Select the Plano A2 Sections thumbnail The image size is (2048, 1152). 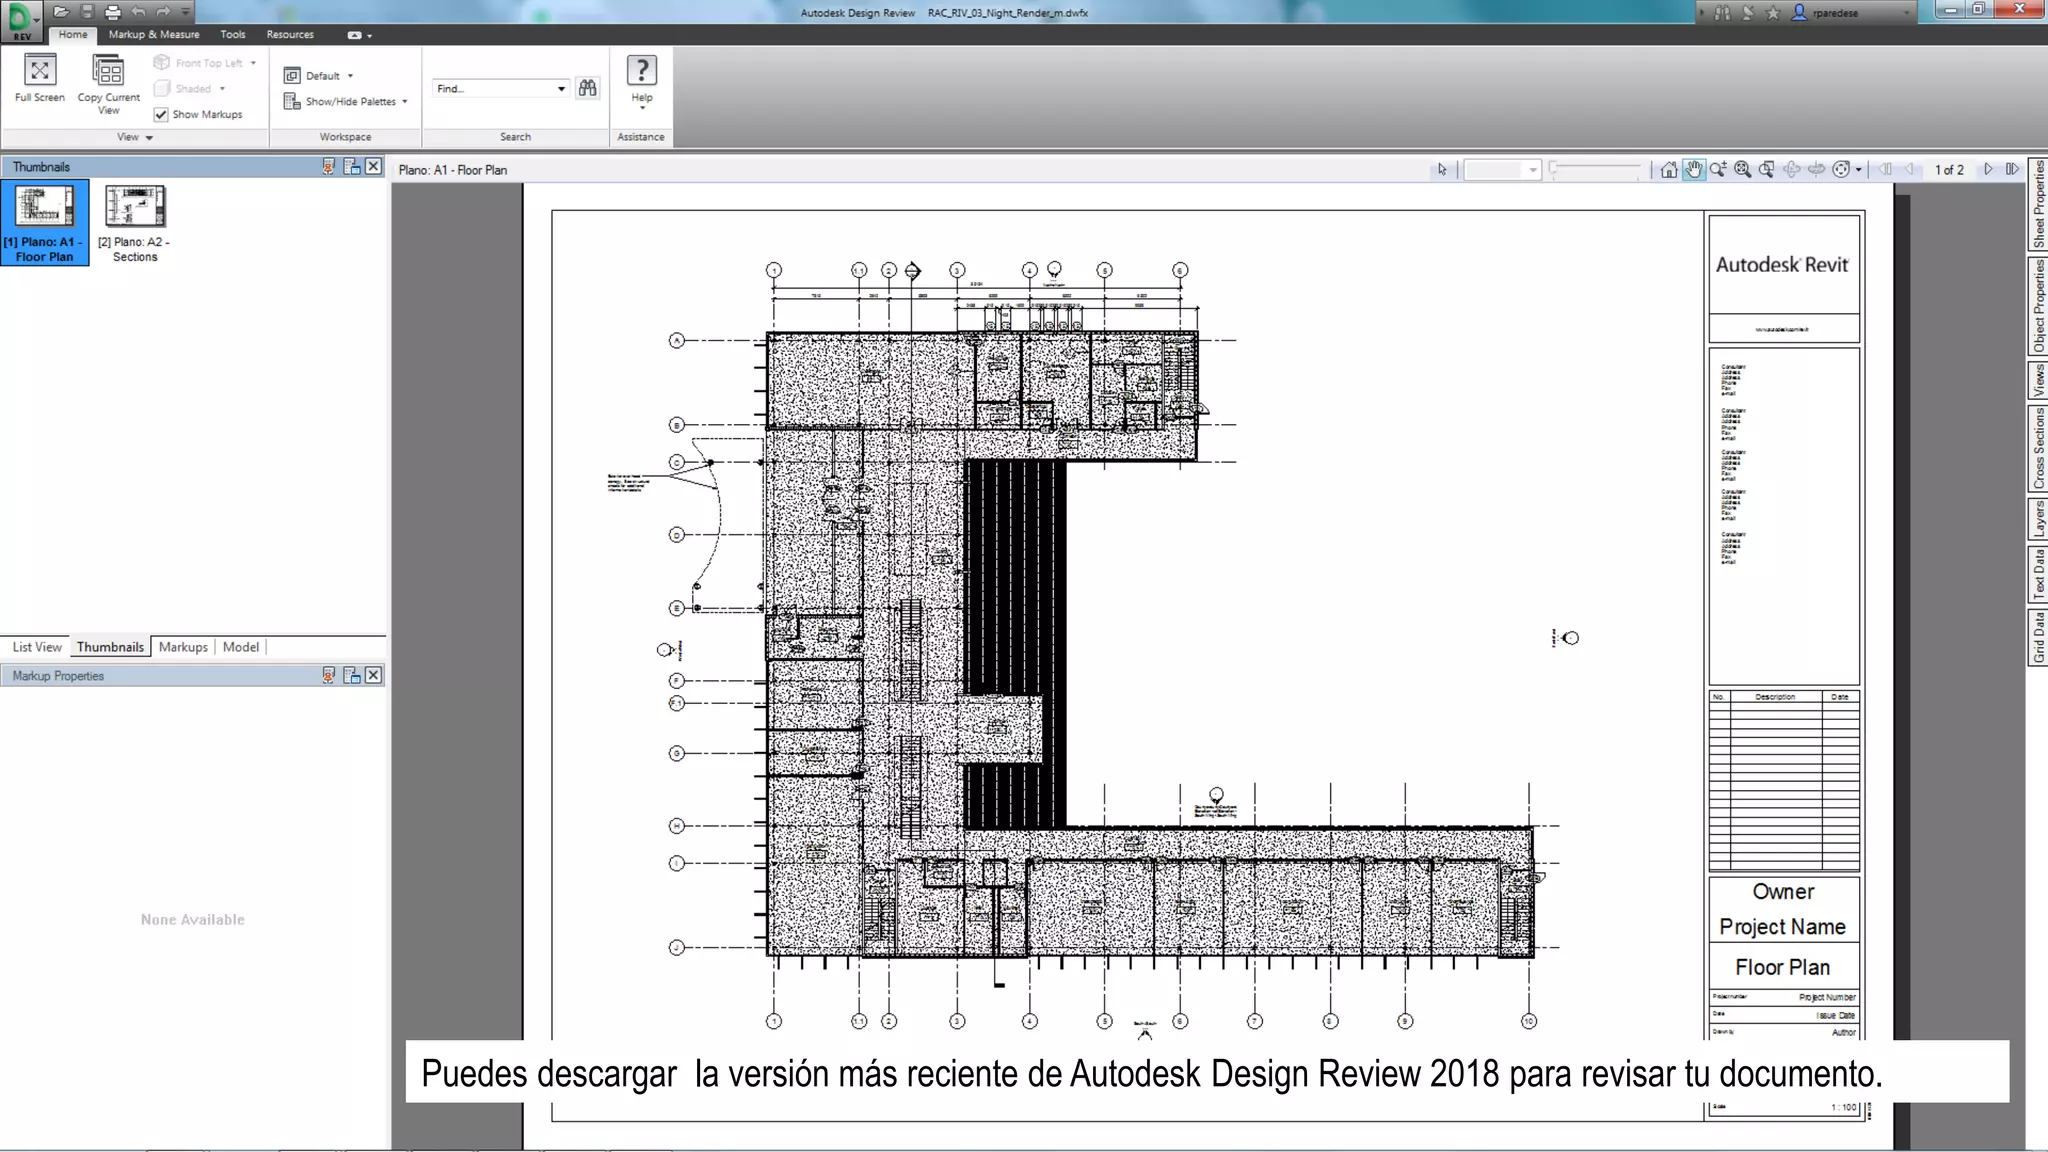(x=135, y=222)
